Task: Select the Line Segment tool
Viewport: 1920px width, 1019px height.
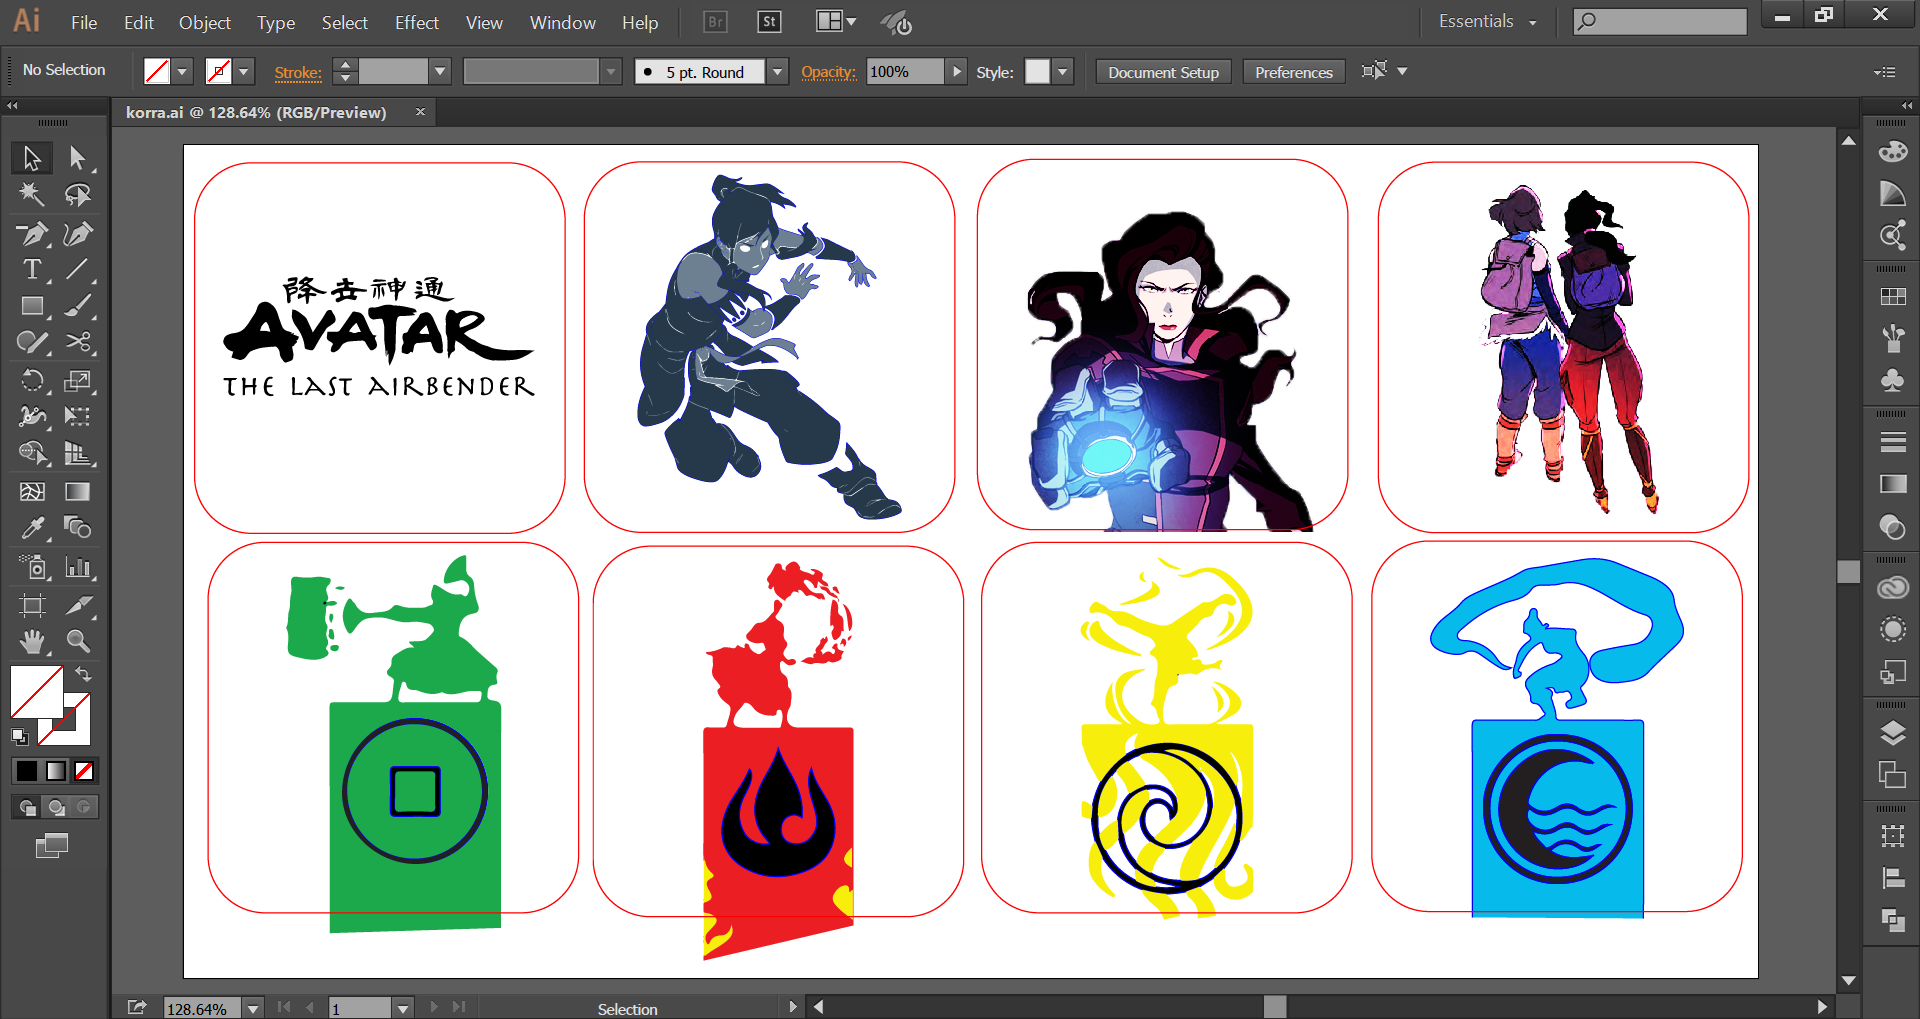Action: [x=77, y=270]
